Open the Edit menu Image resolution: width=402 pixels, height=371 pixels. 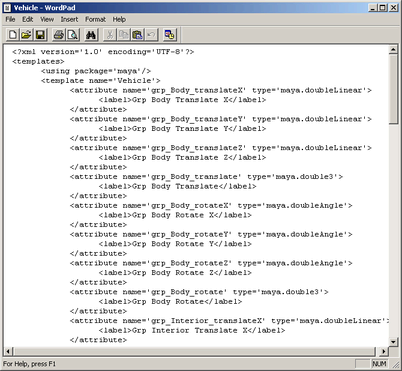[27, 19]
